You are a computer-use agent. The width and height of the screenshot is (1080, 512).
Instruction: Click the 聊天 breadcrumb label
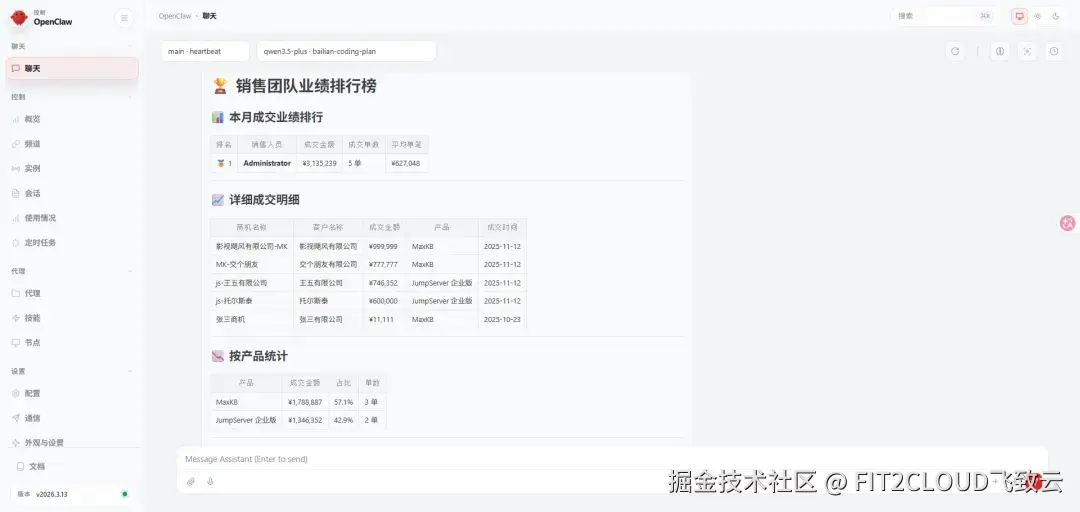pyautogui.click(x=209, y=16)
